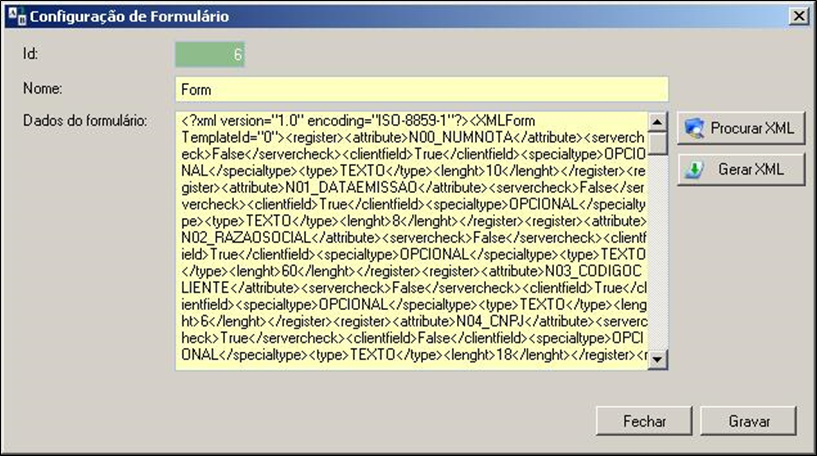Screen dimensions: 817x456
Task: Click the Fechar button
Action: pos(644,421)
